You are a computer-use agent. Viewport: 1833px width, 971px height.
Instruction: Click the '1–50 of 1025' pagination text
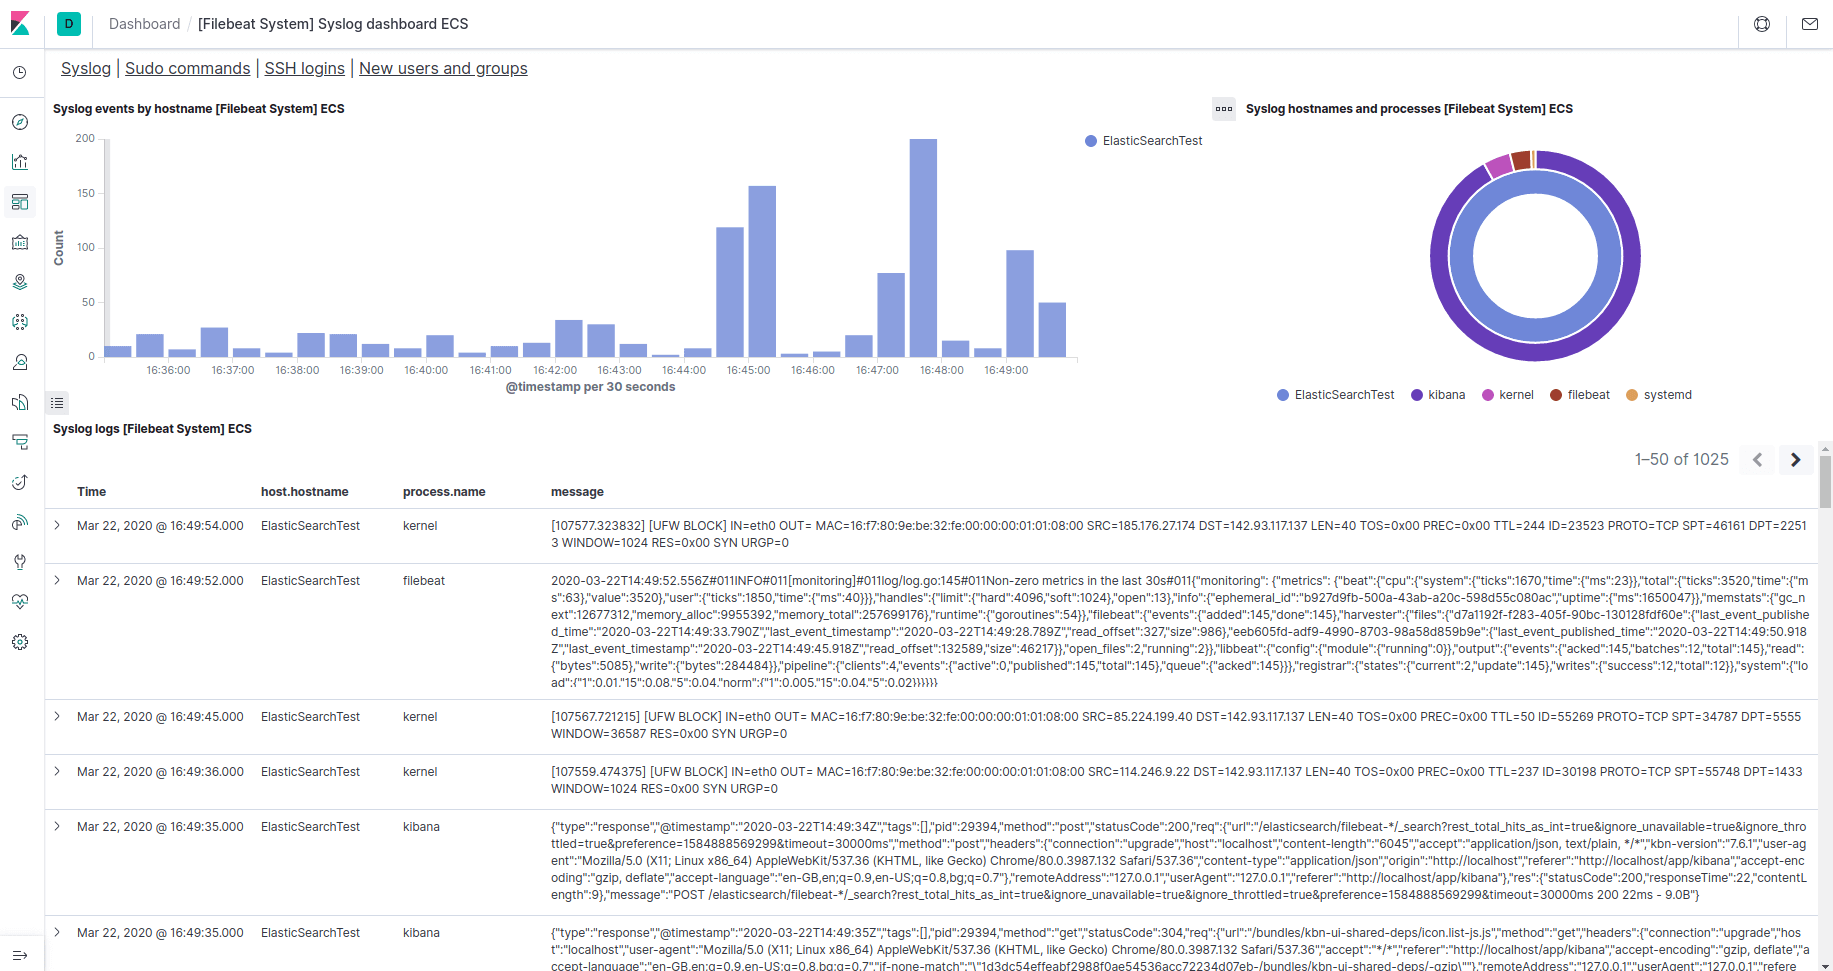[x=1681, y=460]
